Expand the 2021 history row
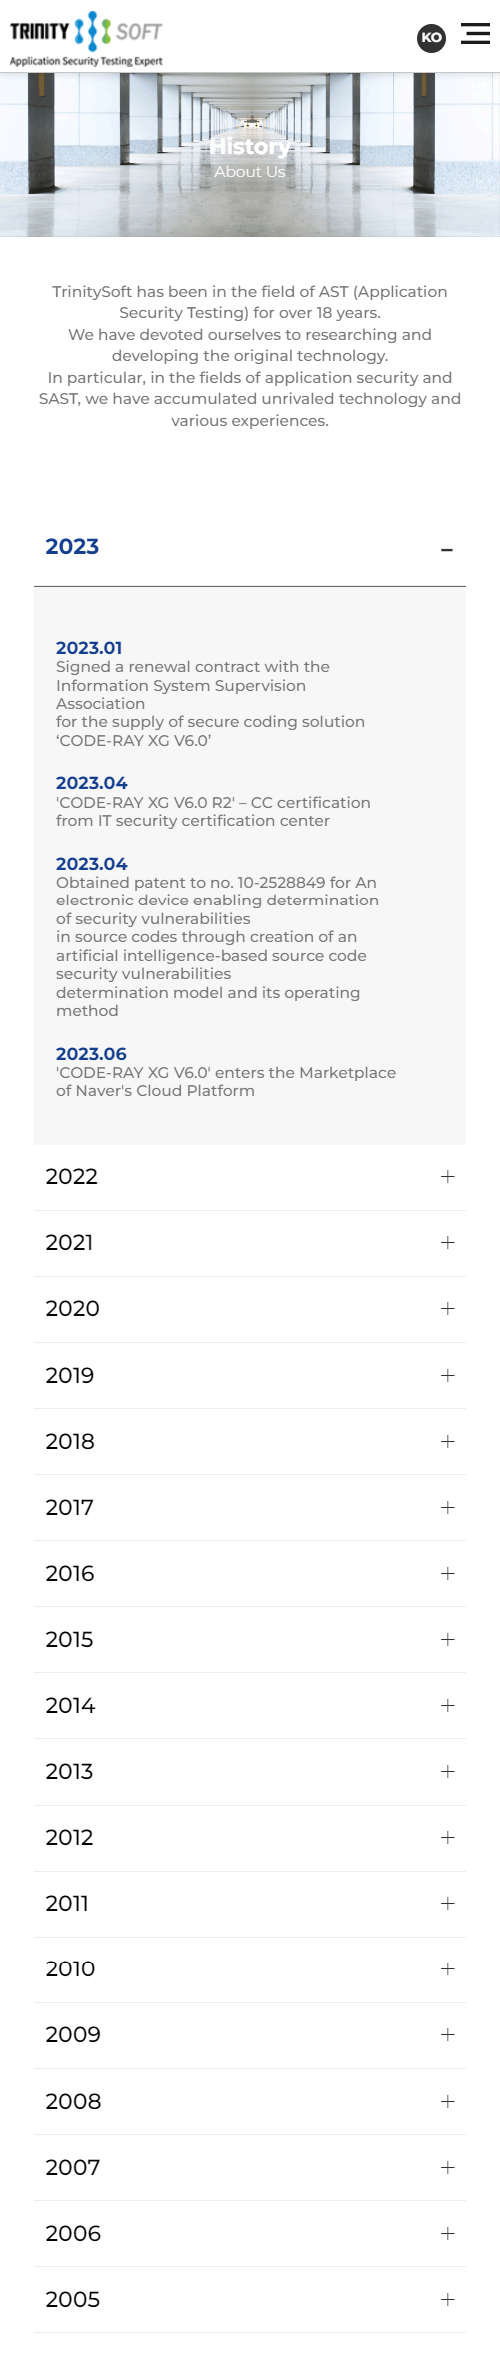 pyautogui.click(x=250, y=1243)
